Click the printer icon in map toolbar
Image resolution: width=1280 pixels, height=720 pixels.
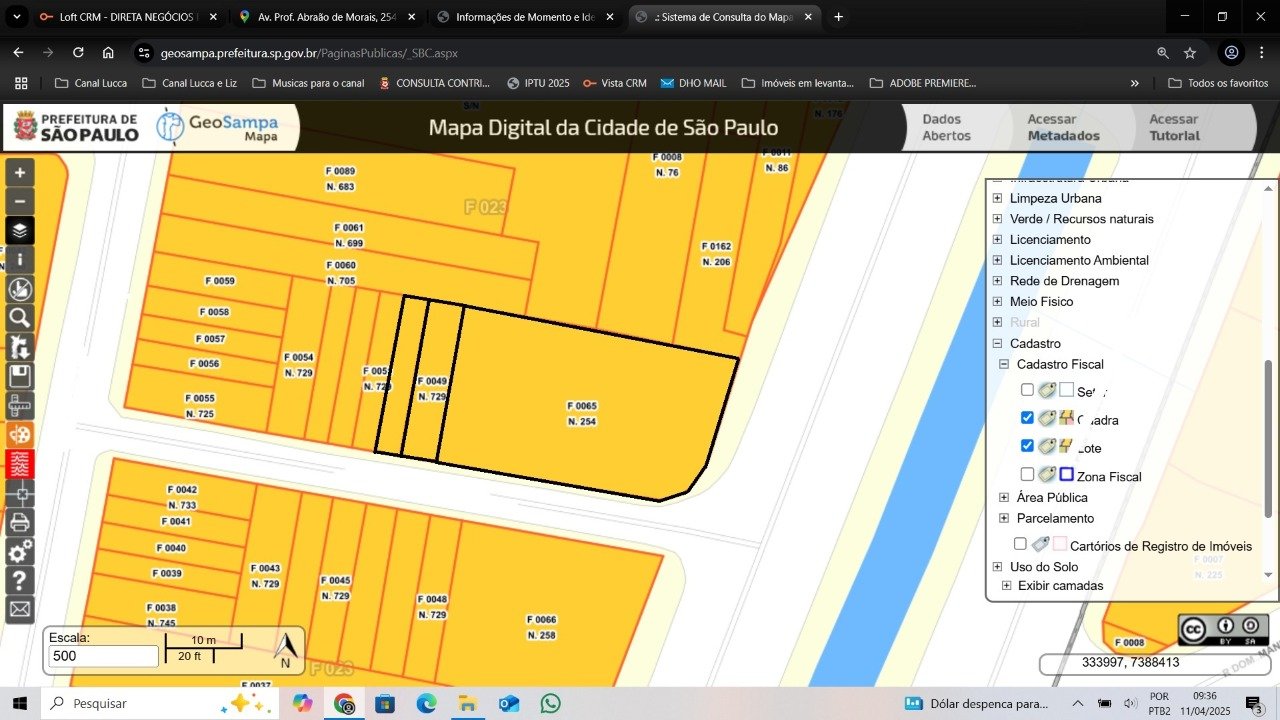(x=20, y=522)
